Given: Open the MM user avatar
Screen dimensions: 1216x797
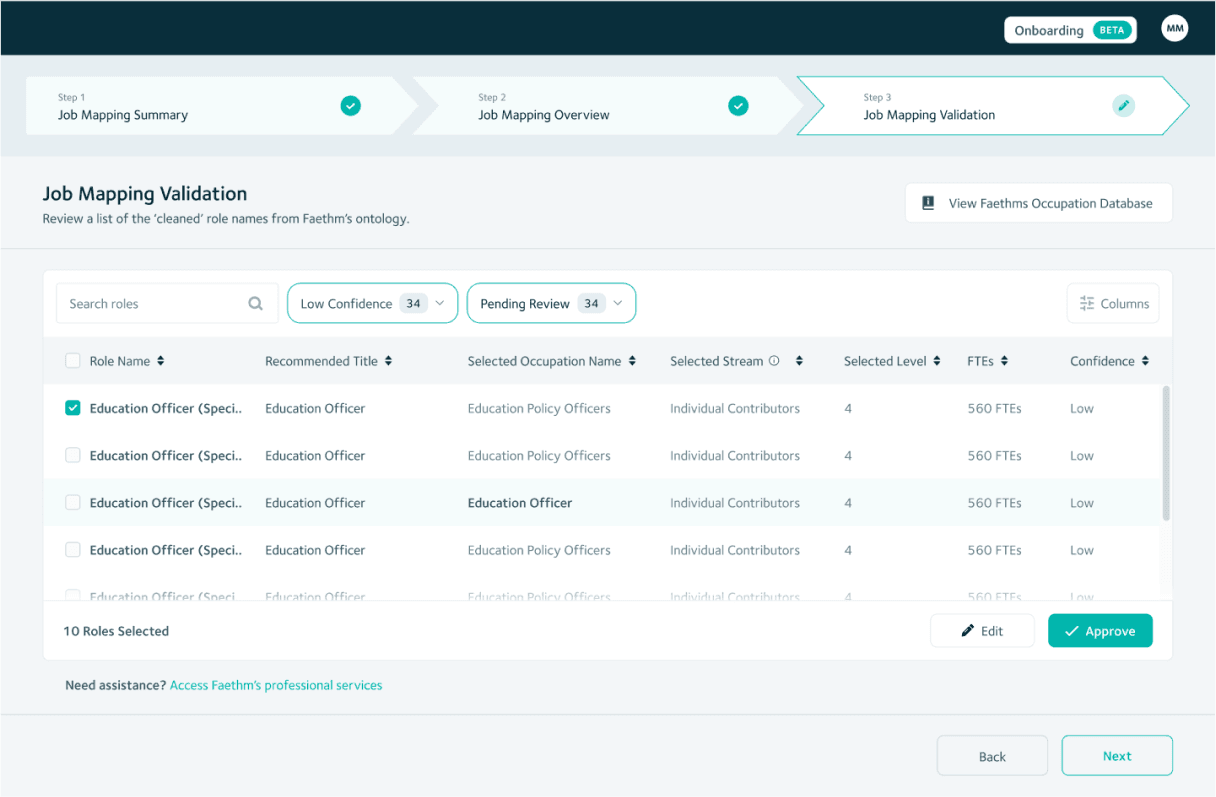Looking at the screenshot, I should pyautogui.click(x=1175, y=29).
